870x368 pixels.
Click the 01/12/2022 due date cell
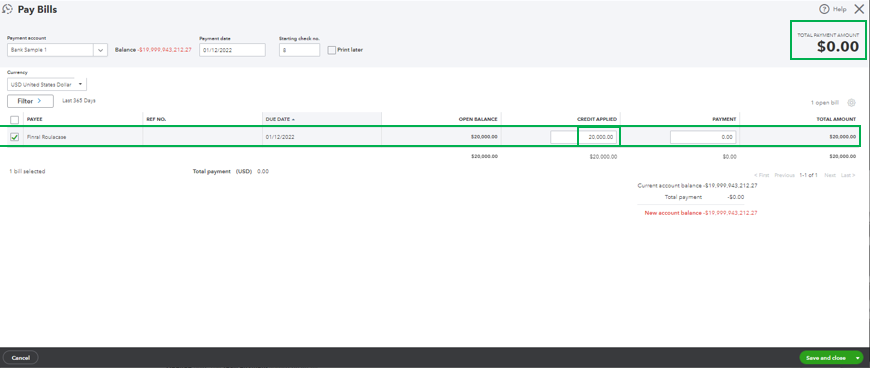pos(279,137)
